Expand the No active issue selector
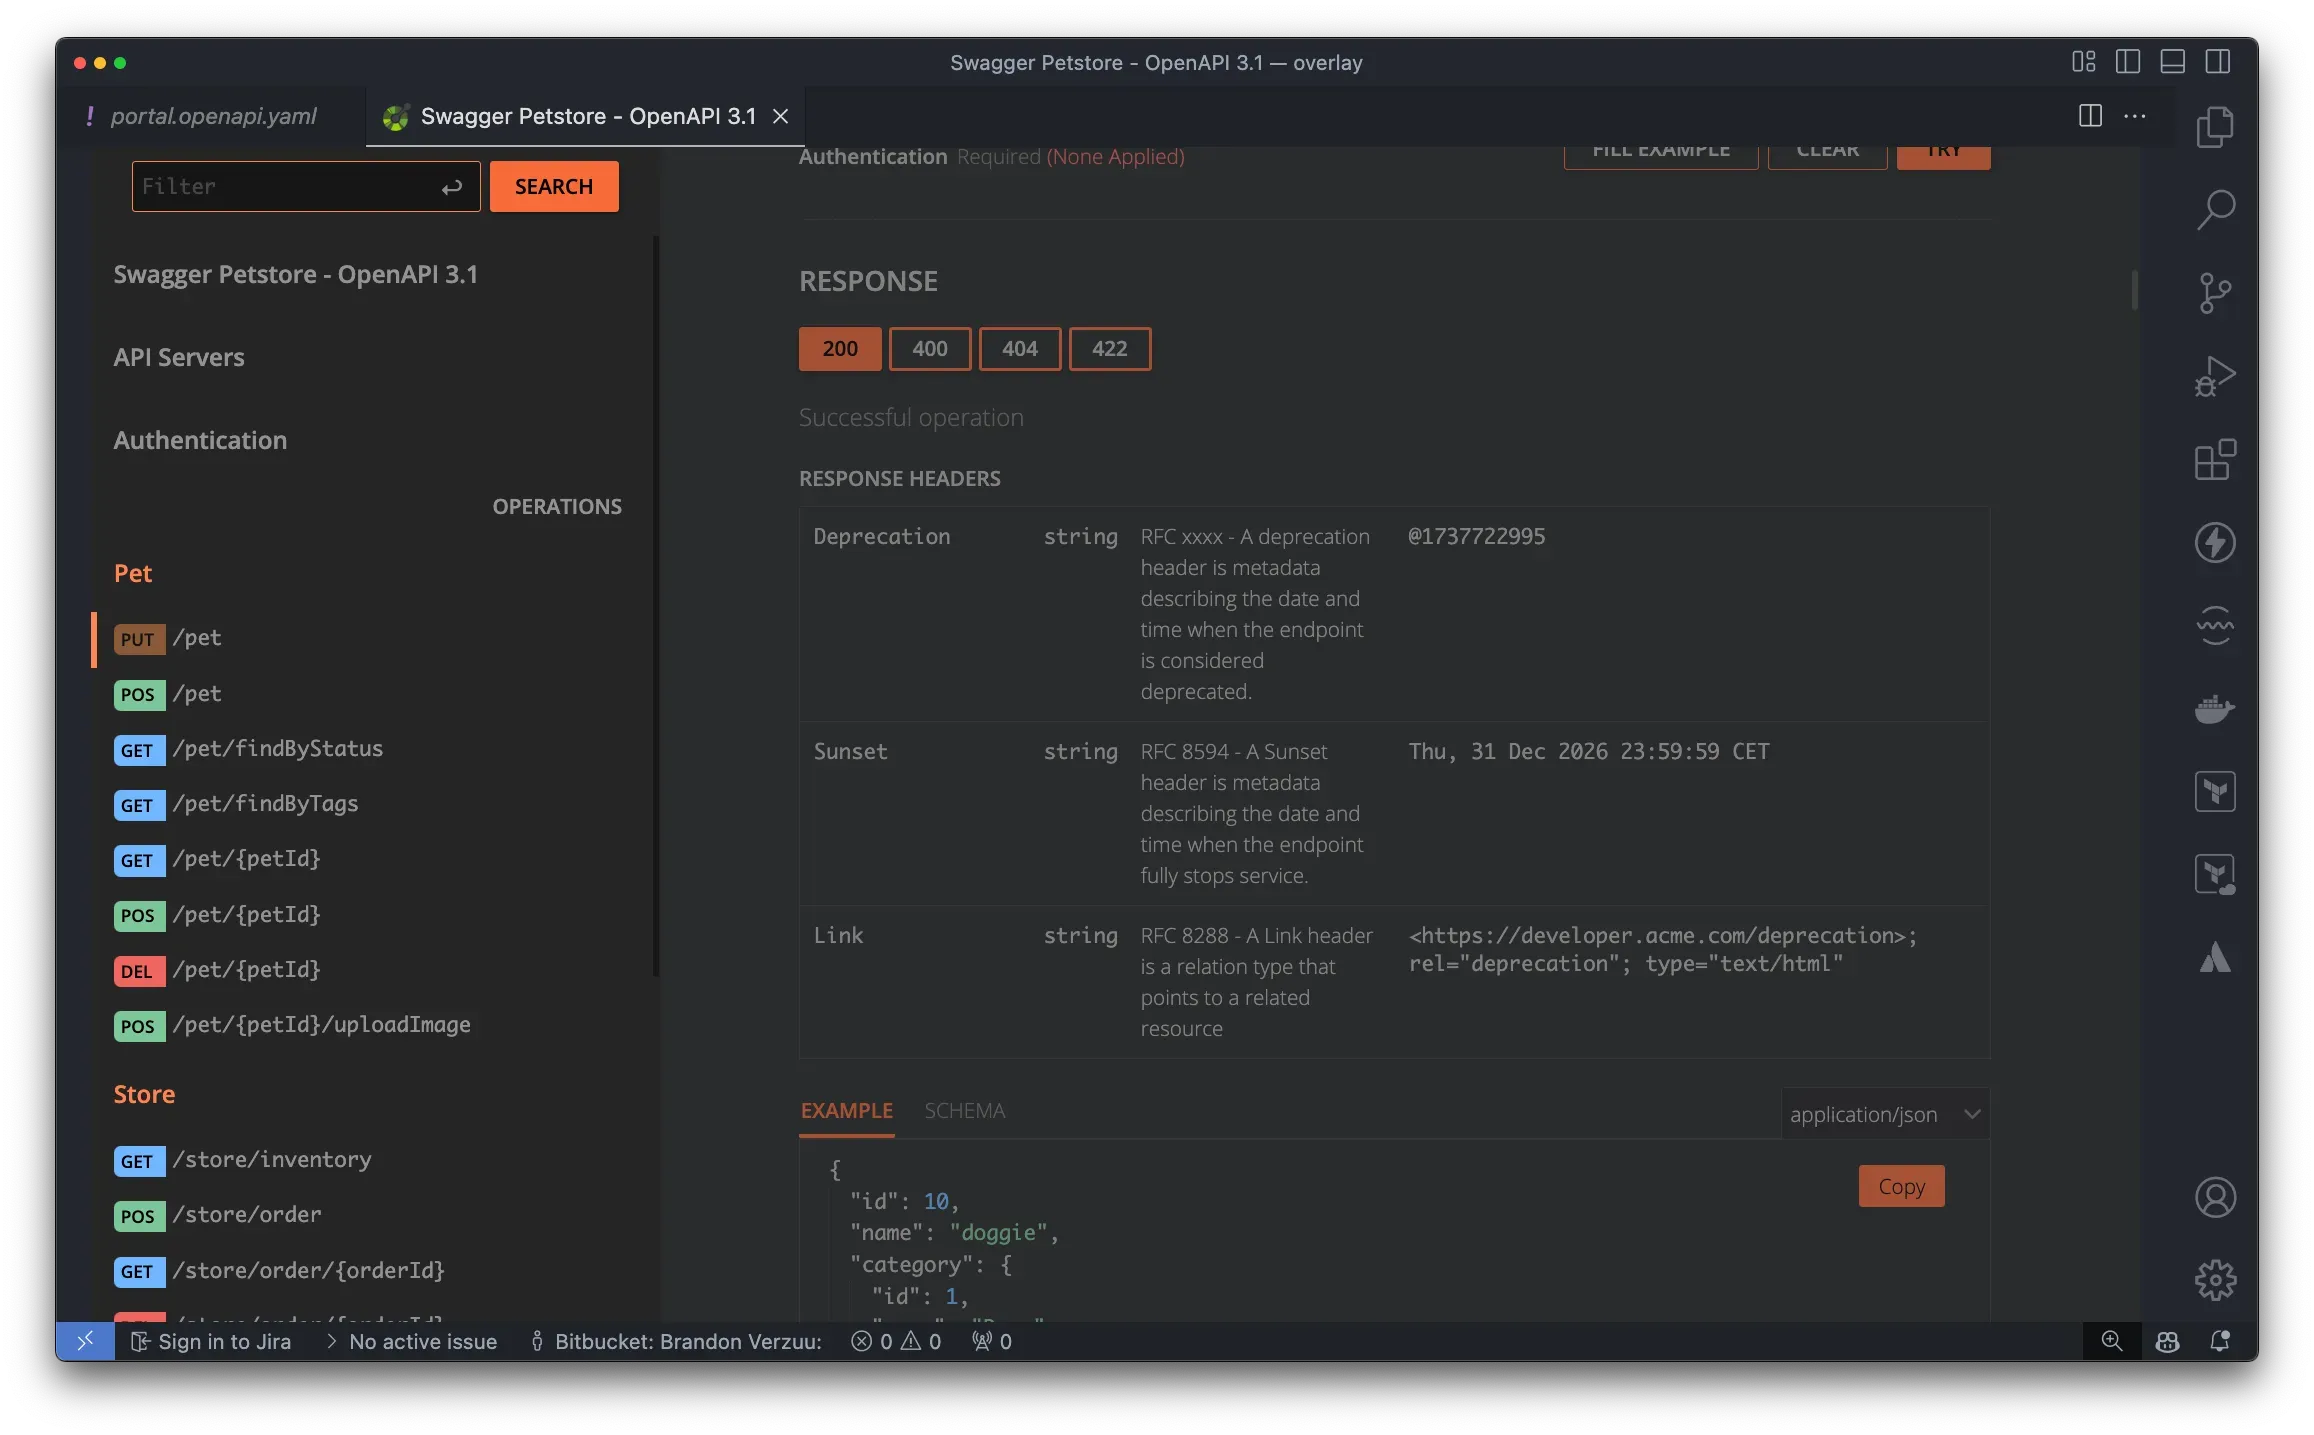The height and width of the screenshot is (1435, 2314). click(421, 1341)
